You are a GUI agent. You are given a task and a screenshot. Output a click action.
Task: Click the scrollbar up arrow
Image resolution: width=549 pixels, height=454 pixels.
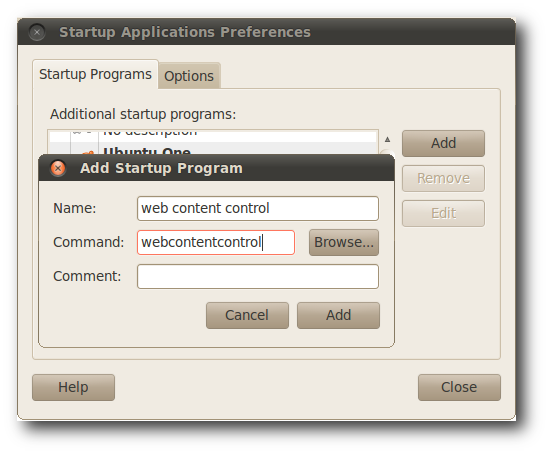[387, 139]
